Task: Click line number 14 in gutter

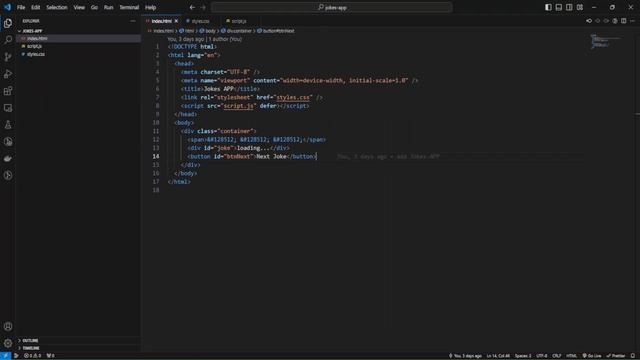Action: (156, 156)
